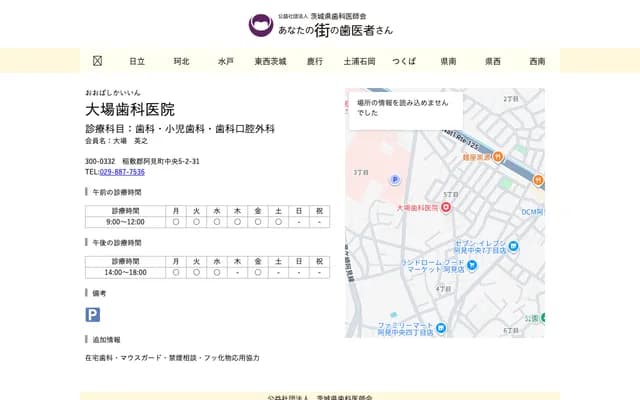Click the セブン-イレブン store marker on map
This screenshot has width=640, height=400.
[513, 246]
